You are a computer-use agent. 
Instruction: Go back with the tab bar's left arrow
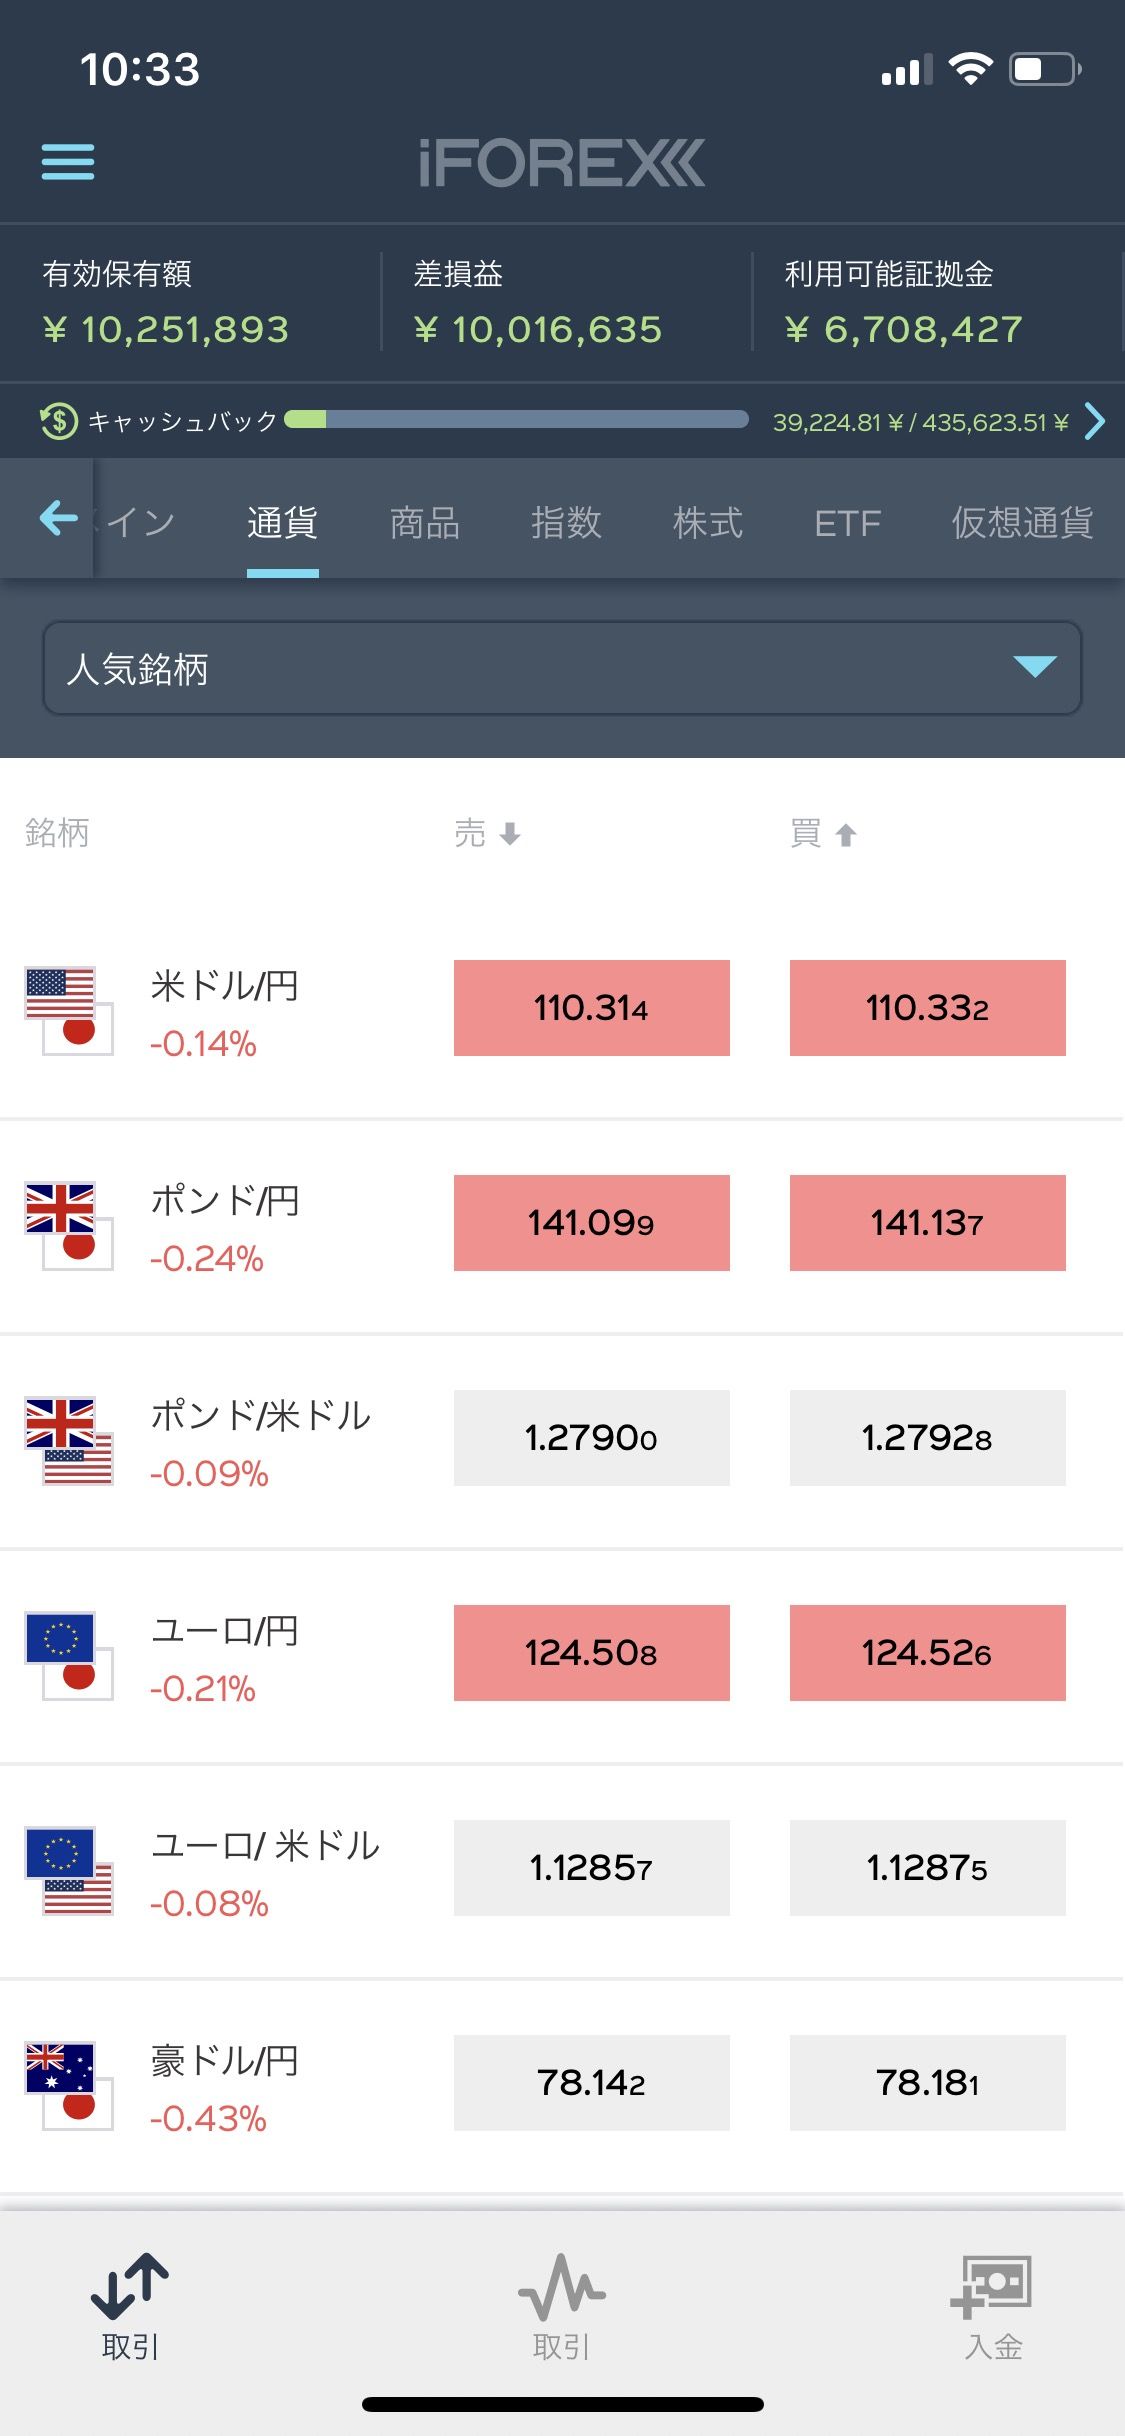pyautogui.click(x=58, y=518)
